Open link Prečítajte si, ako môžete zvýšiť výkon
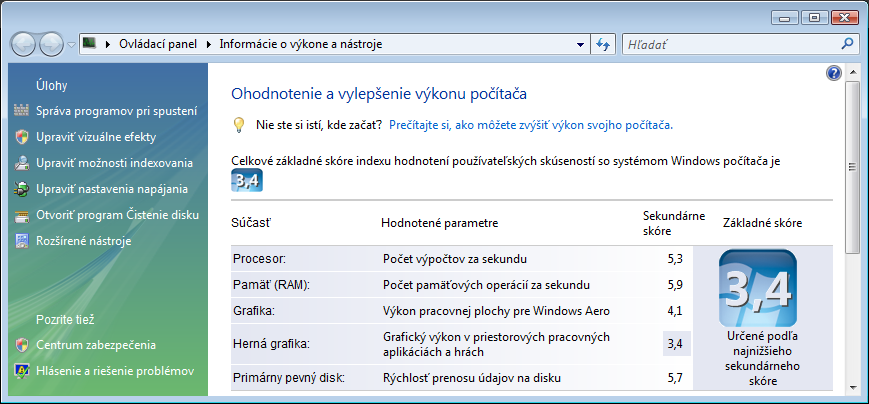 click(x=531, y=125)
